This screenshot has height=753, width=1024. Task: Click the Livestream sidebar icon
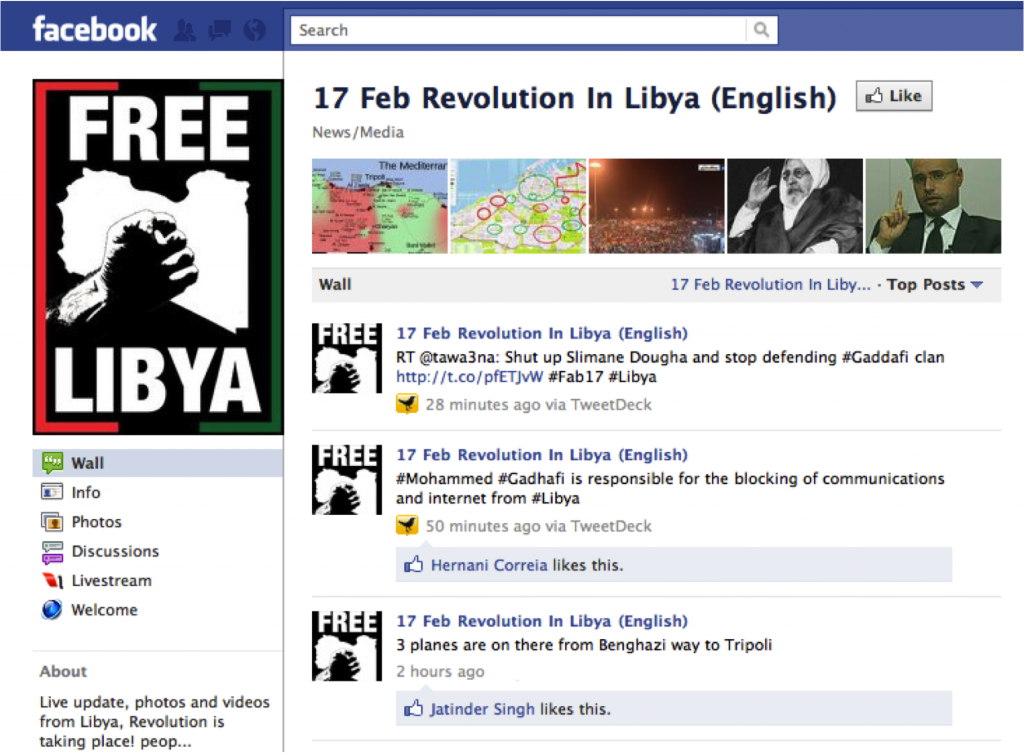pyautogui.click(x=52, y=581)
